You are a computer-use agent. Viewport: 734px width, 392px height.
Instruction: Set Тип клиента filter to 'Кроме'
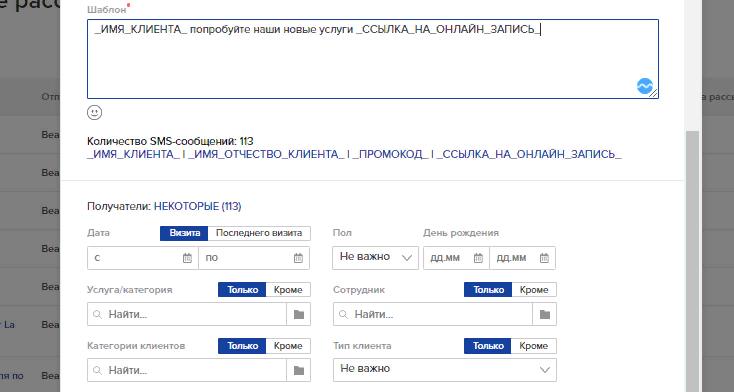[534, 346]
